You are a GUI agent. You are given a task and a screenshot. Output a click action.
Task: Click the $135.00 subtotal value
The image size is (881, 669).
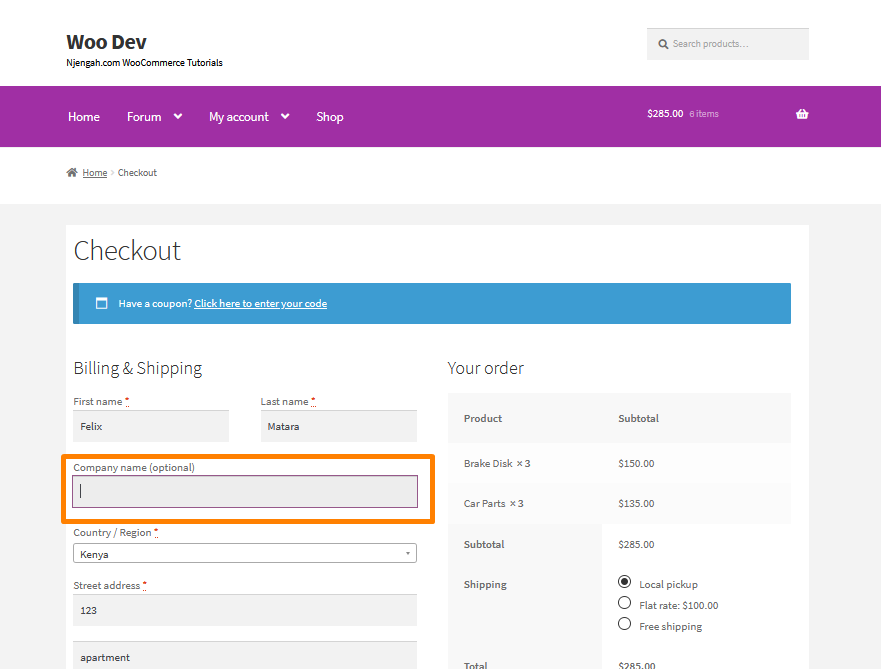coord(636,503)
